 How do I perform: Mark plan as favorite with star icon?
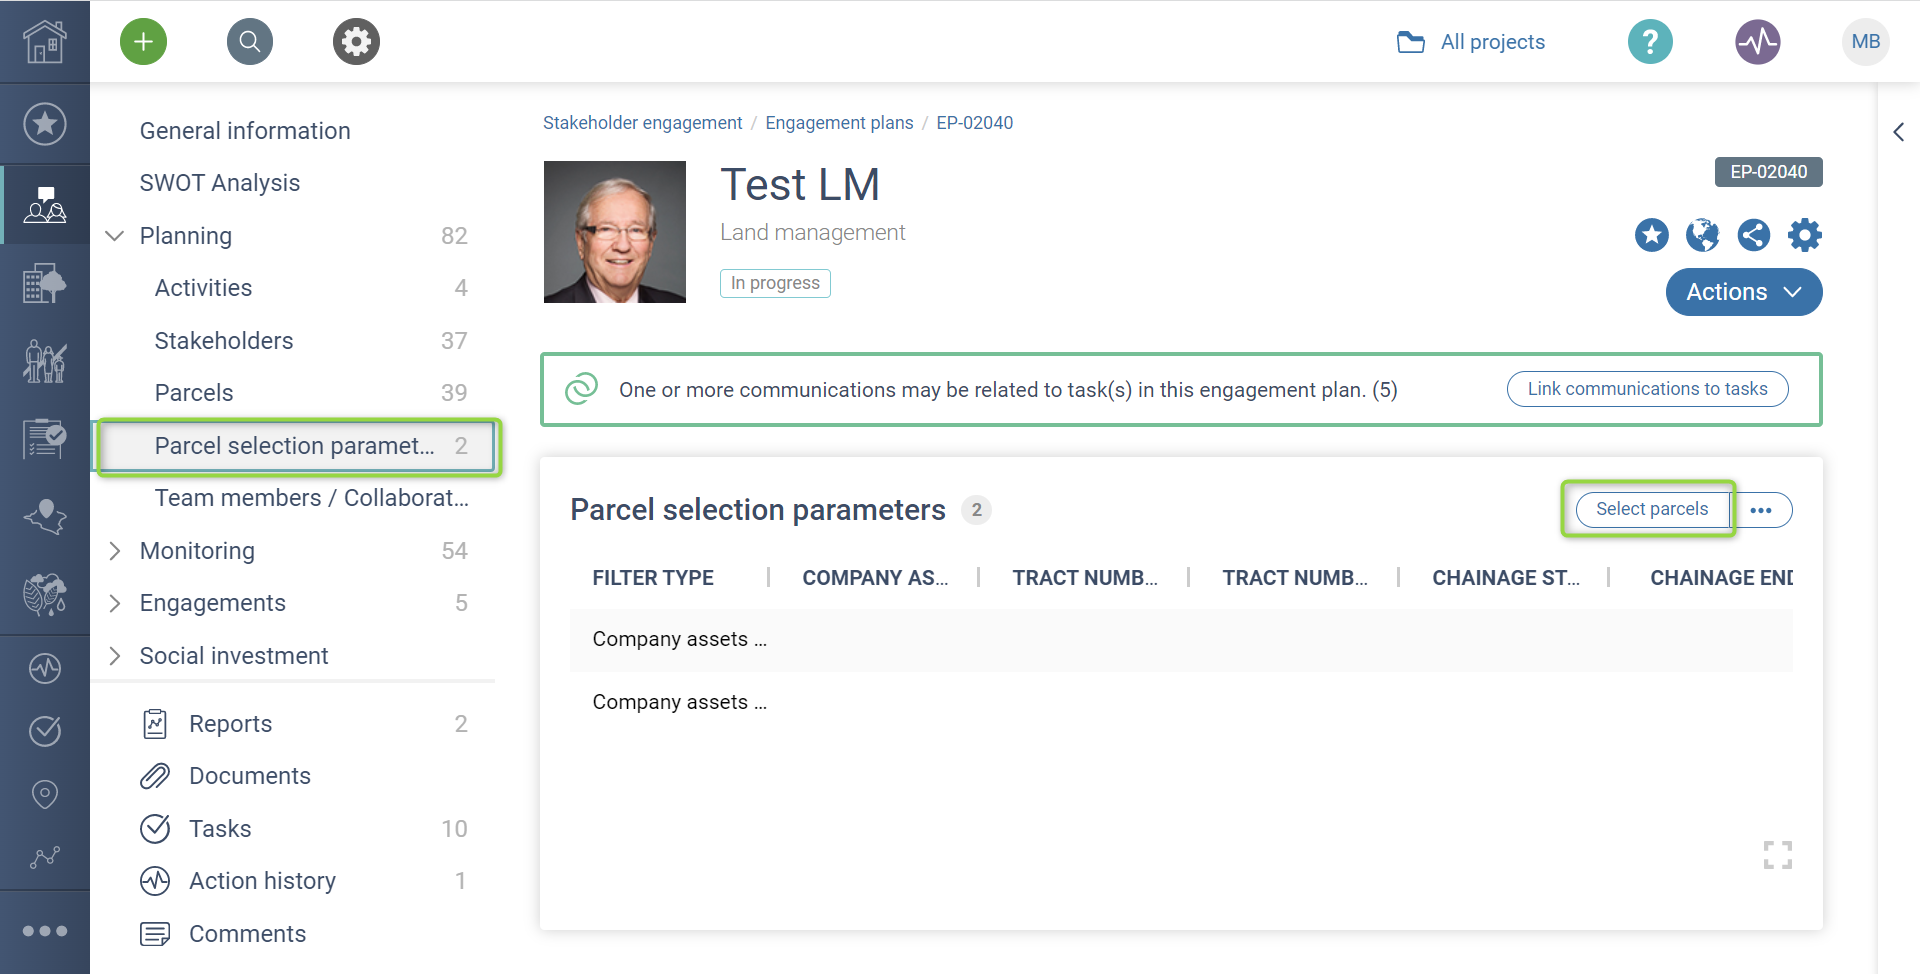click(x=1651, y=235)
